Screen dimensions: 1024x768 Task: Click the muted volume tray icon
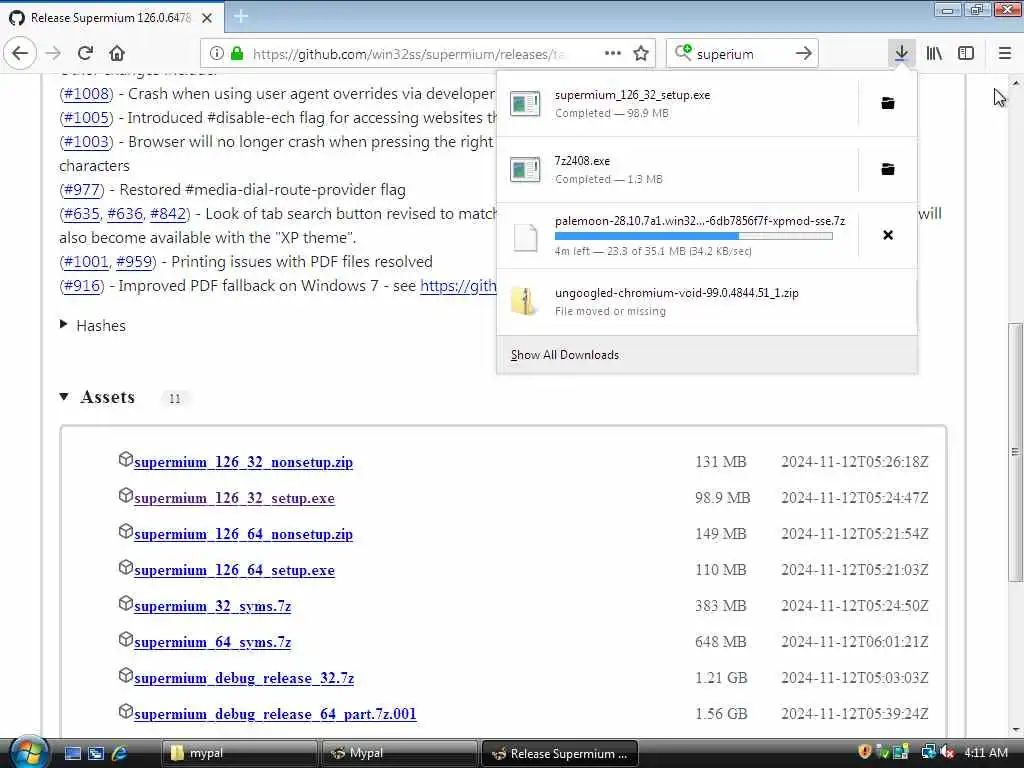point(948,752)
